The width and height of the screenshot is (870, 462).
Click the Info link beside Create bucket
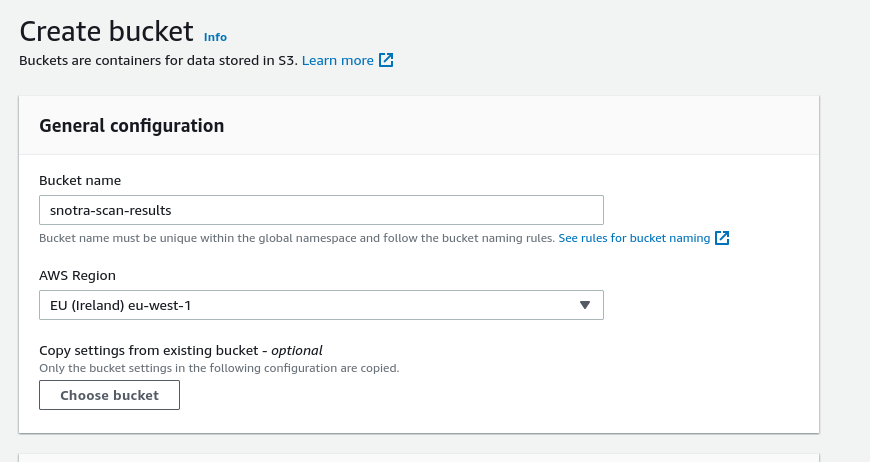click(215, 37)
